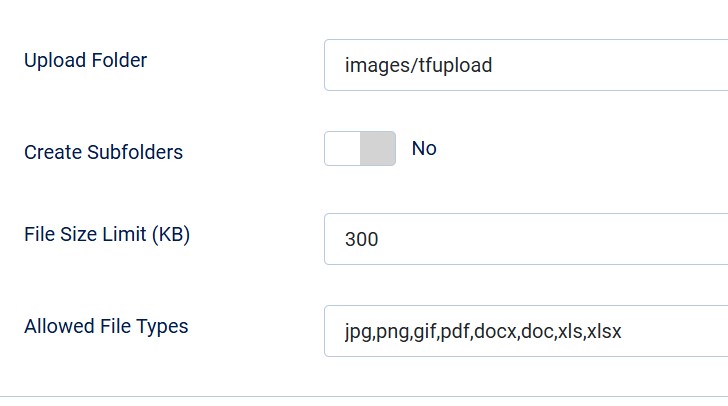Click the "Upload Folder" label

pyautogui.click(x=85, y=60)
